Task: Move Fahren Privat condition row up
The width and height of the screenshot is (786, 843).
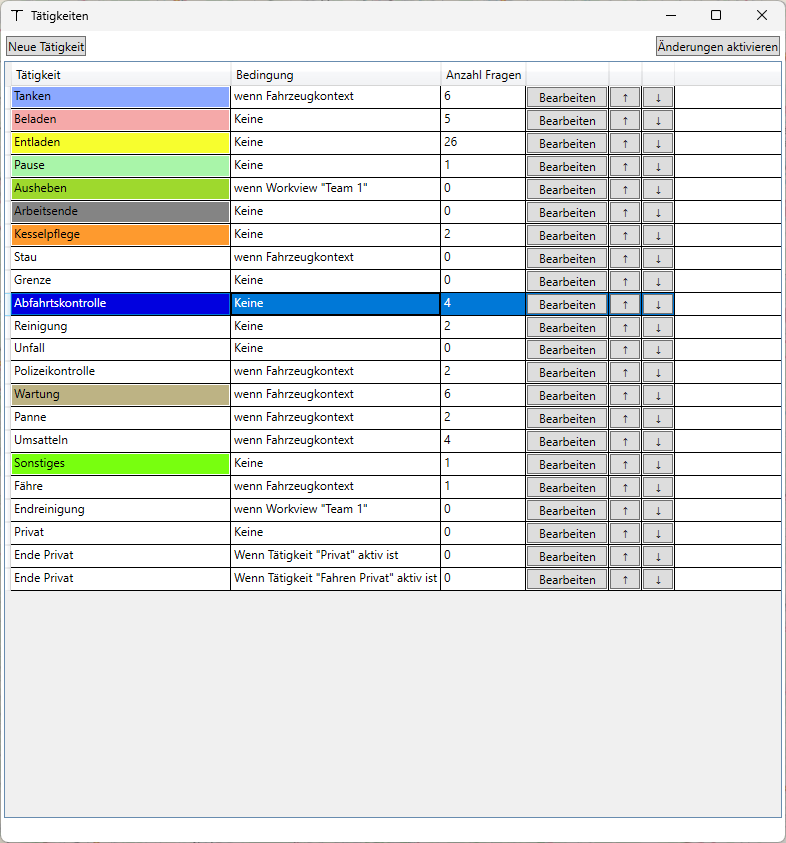Action: point(625,580)
